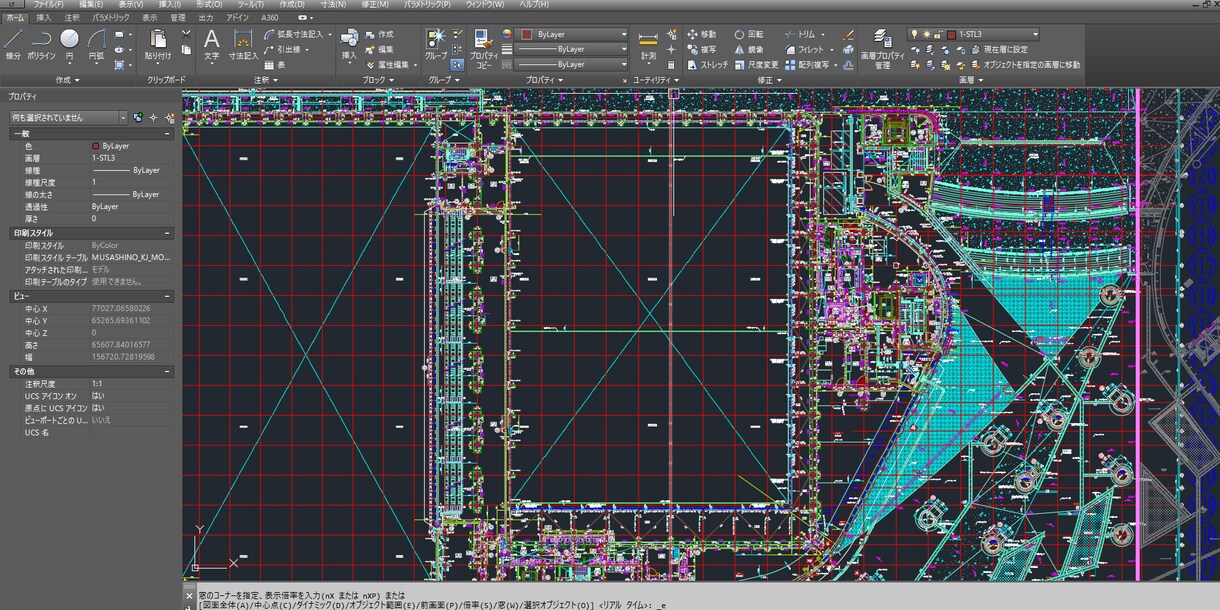Expand the ブロック panel dropdown

[377, 79]
